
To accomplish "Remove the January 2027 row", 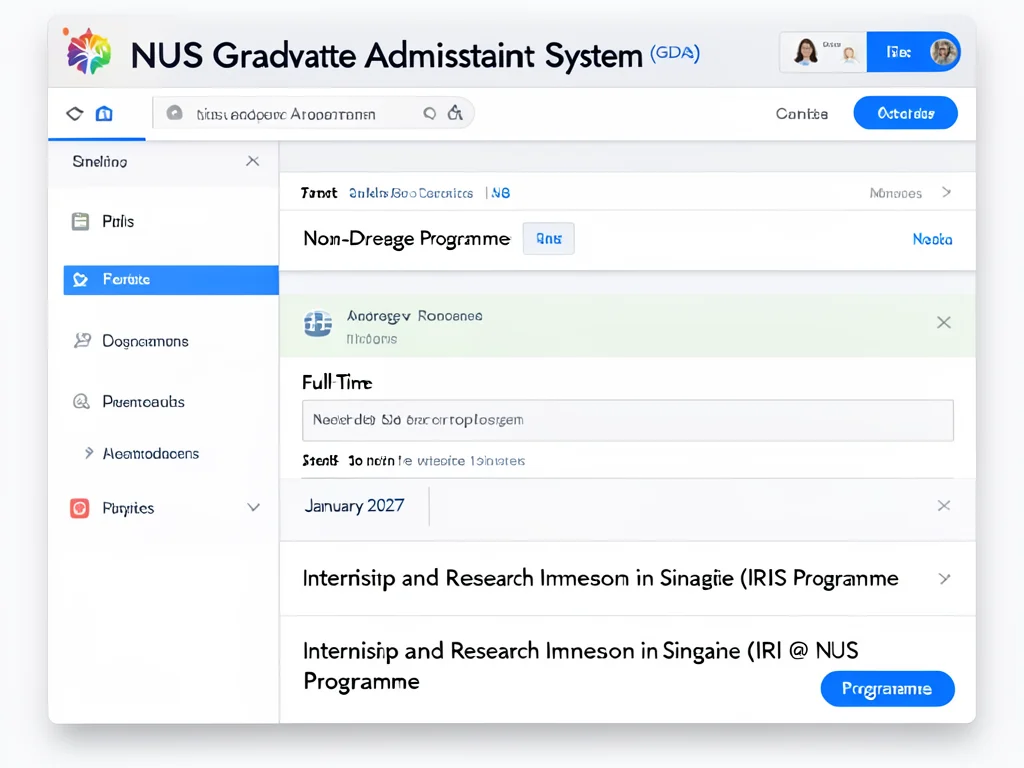I will [x=944, y=505].
